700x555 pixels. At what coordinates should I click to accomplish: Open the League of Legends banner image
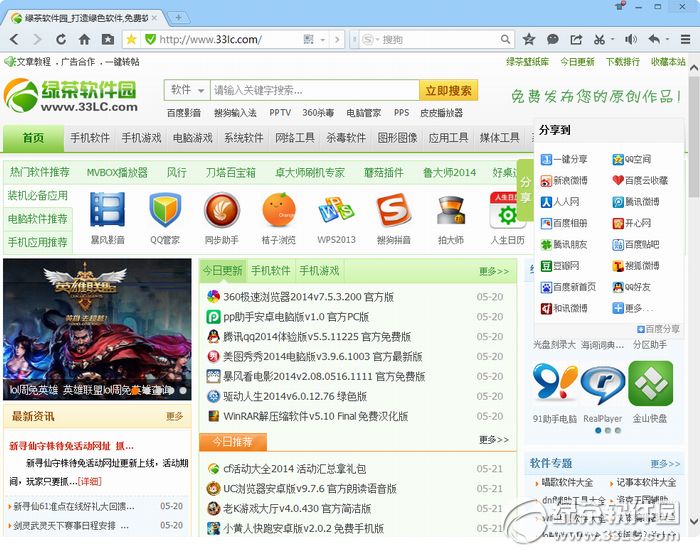97,329
